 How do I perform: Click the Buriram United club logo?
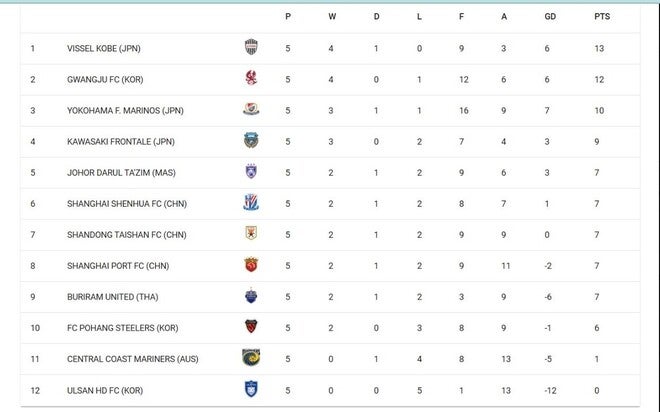250,296
